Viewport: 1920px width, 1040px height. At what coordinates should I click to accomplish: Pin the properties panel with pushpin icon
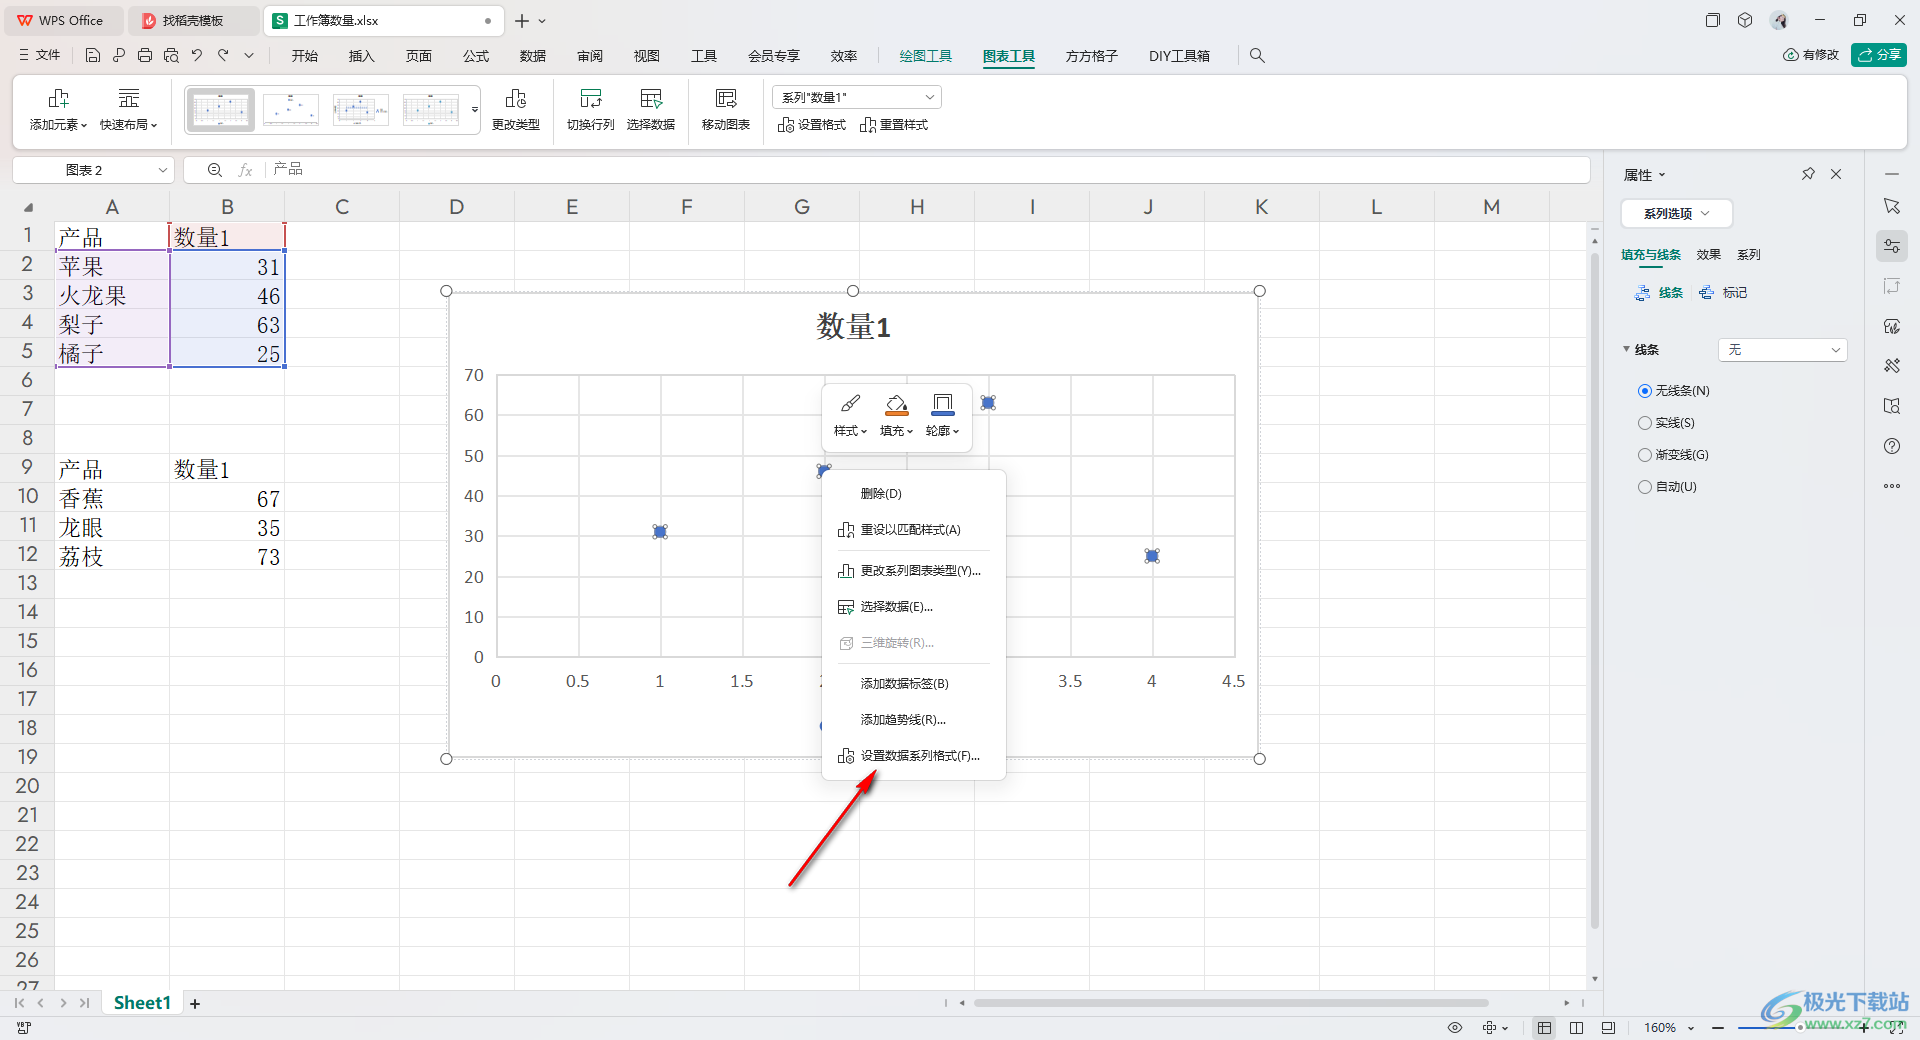(x=1808, y=174)
